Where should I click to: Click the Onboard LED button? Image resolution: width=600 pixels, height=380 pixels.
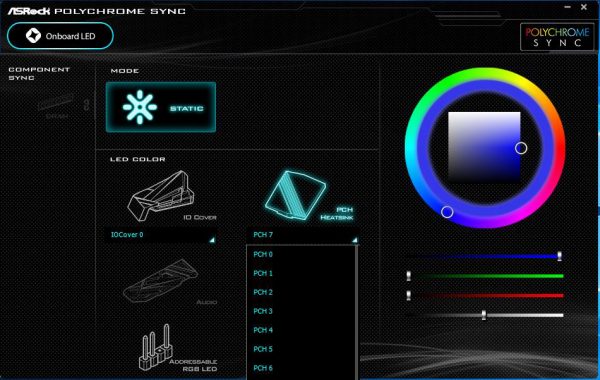click(x=60, y=36)
